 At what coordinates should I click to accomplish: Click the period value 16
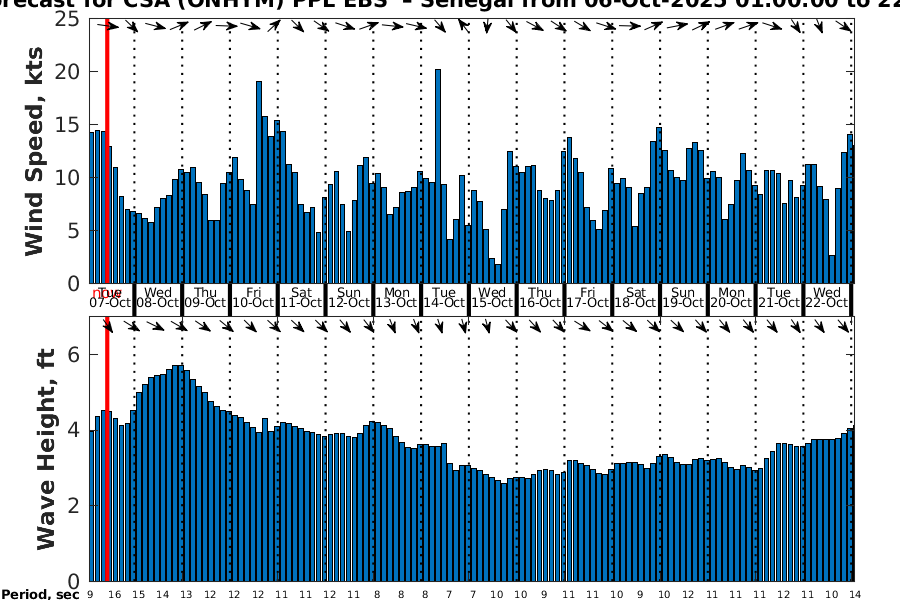pos(114,594)
